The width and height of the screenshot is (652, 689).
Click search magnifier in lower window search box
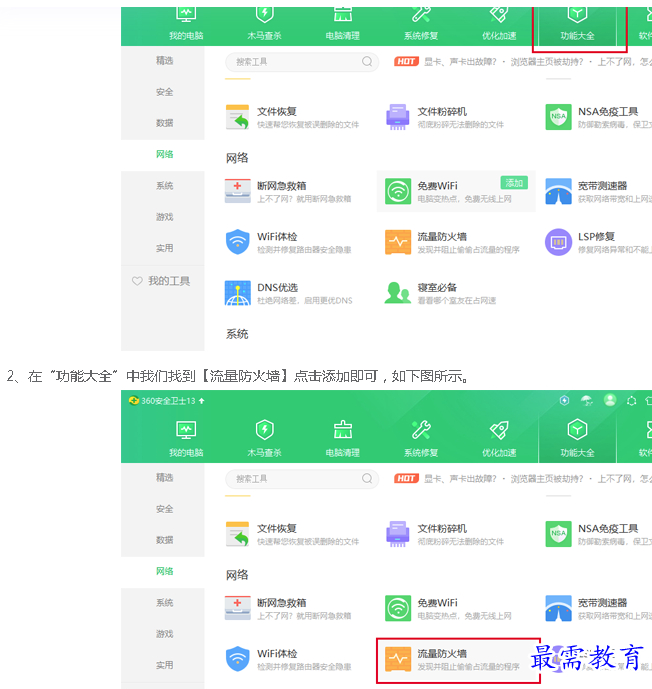(367, 479)
